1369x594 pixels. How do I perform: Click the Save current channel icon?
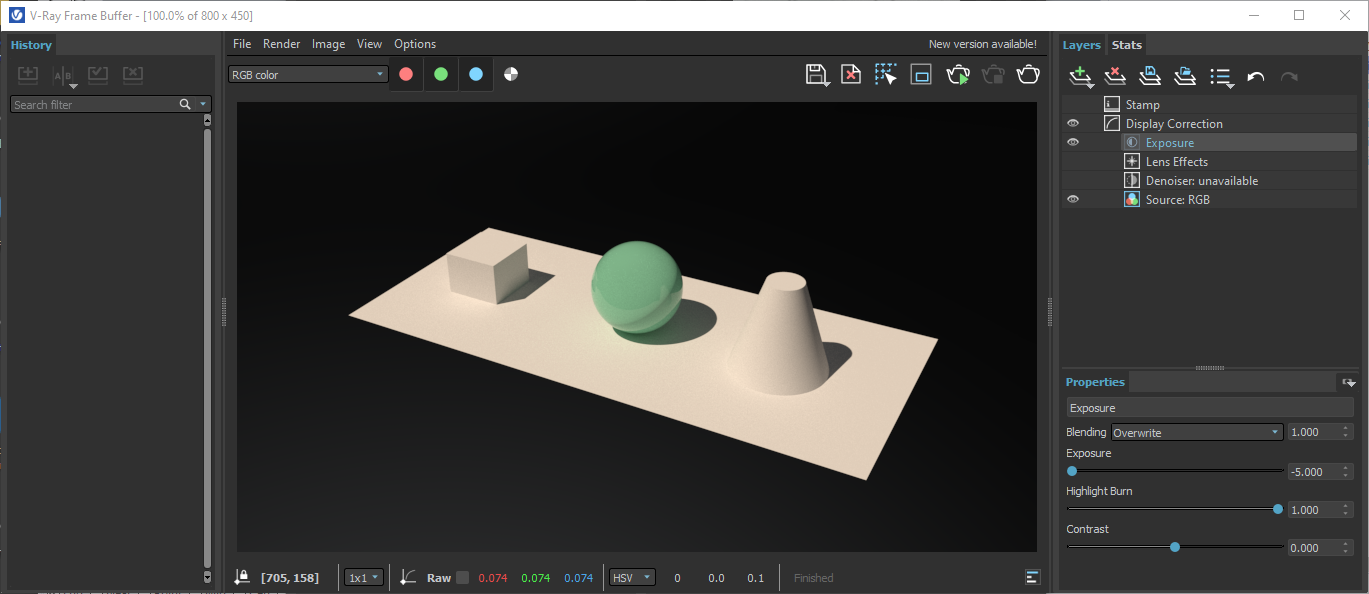point(816,74)
